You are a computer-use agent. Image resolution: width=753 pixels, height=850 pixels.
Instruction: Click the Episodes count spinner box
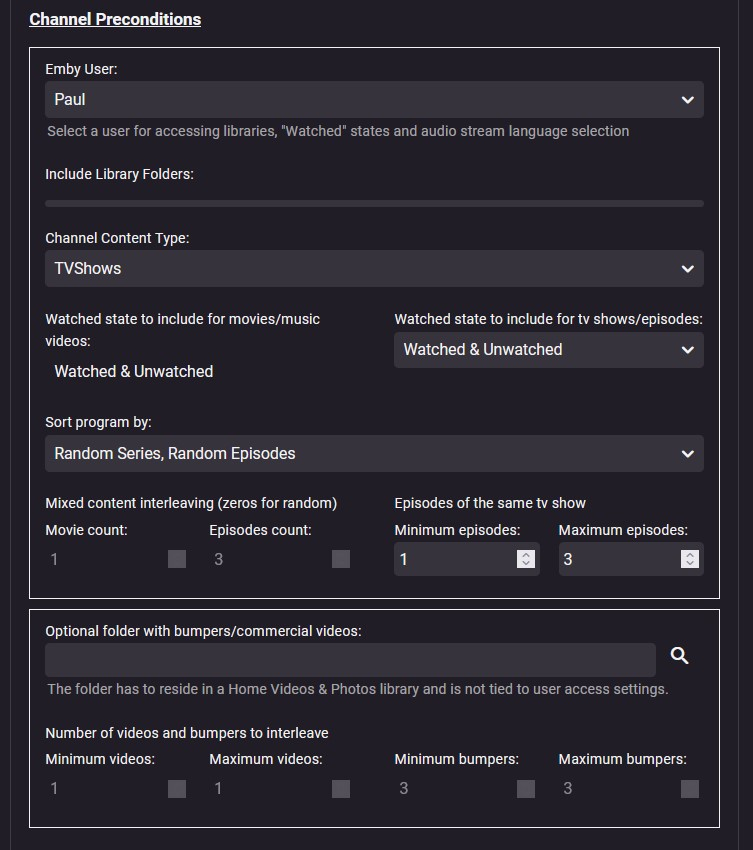click(x=341, y=560)
